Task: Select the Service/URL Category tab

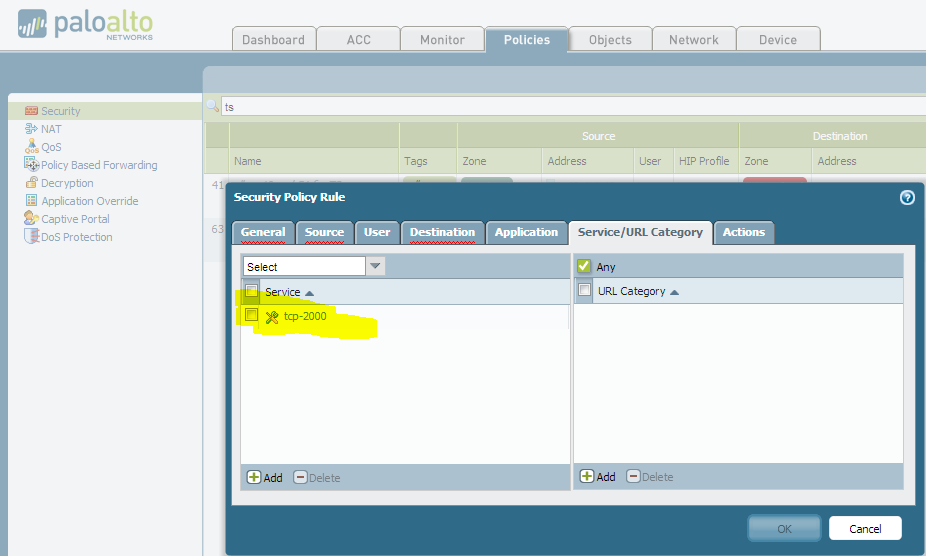Action: (x=640, y=232)
